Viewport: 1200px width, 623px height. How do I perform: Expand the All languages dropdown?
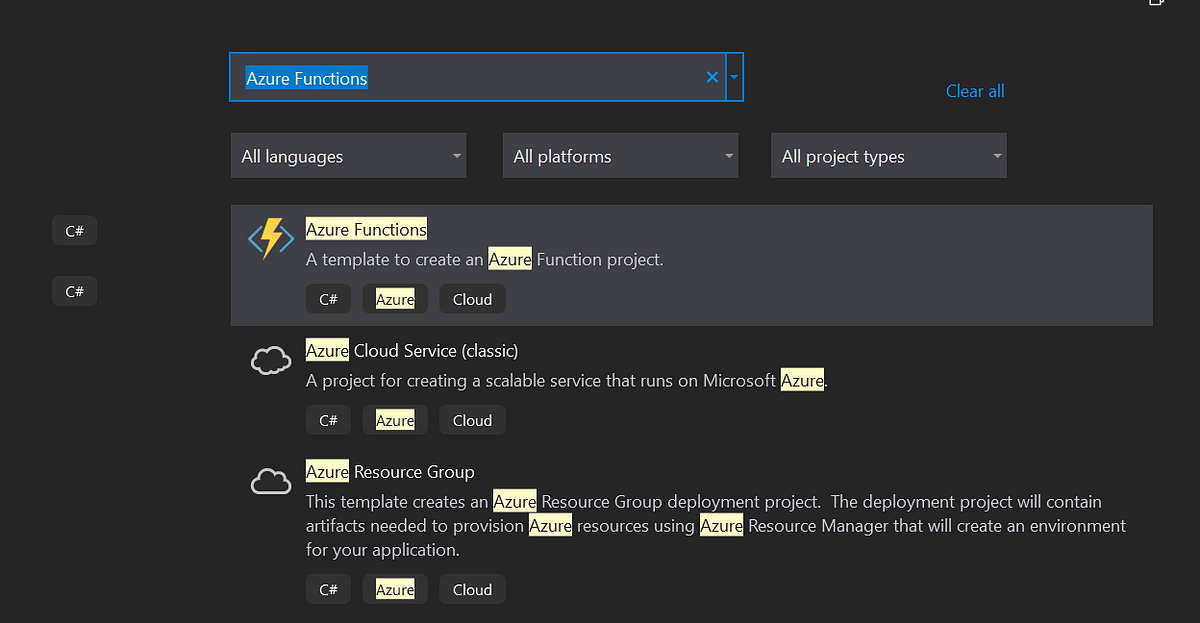(348, 156)
